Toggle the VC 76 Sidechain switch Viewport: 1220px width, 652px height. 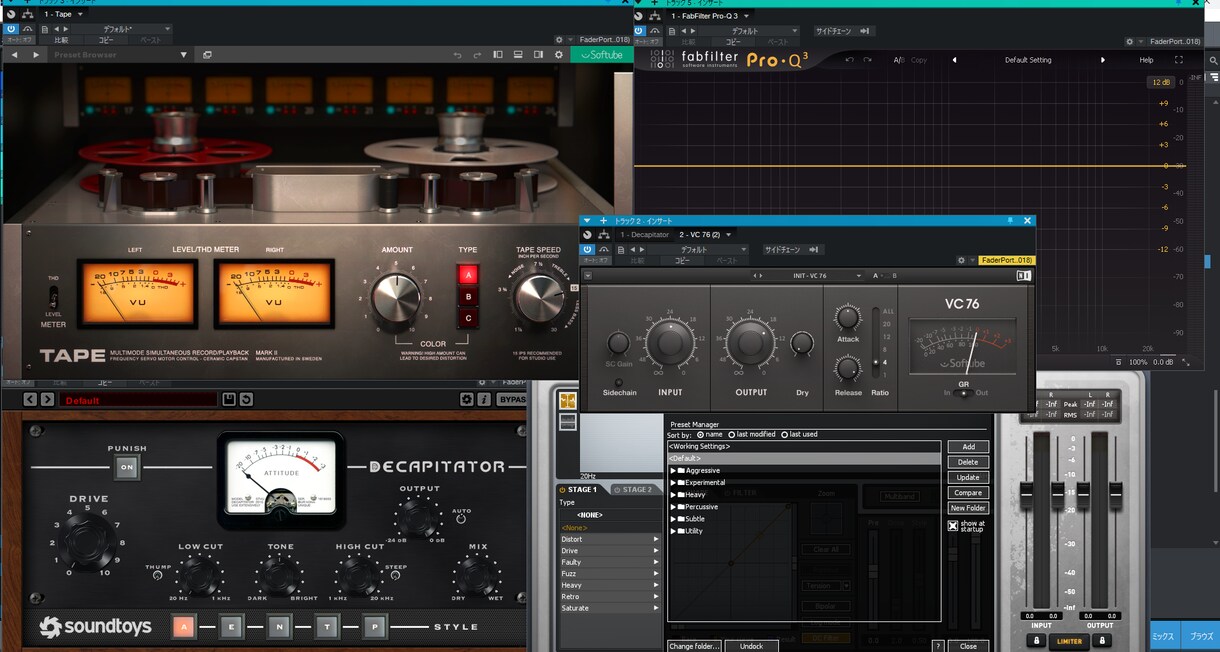point(619,382)
